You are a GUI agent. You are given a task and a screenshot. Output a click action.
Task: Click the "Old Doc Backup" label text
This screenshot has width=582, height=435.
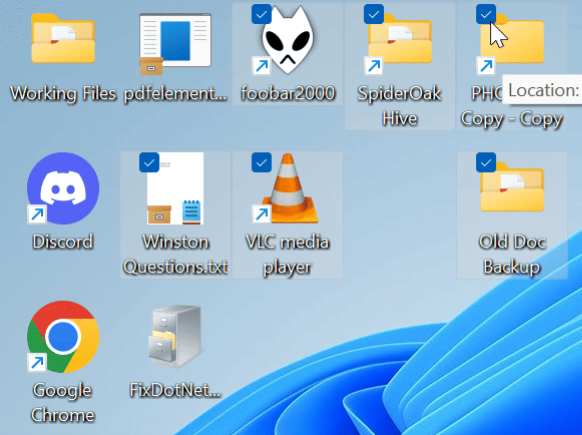click(512, 255)
